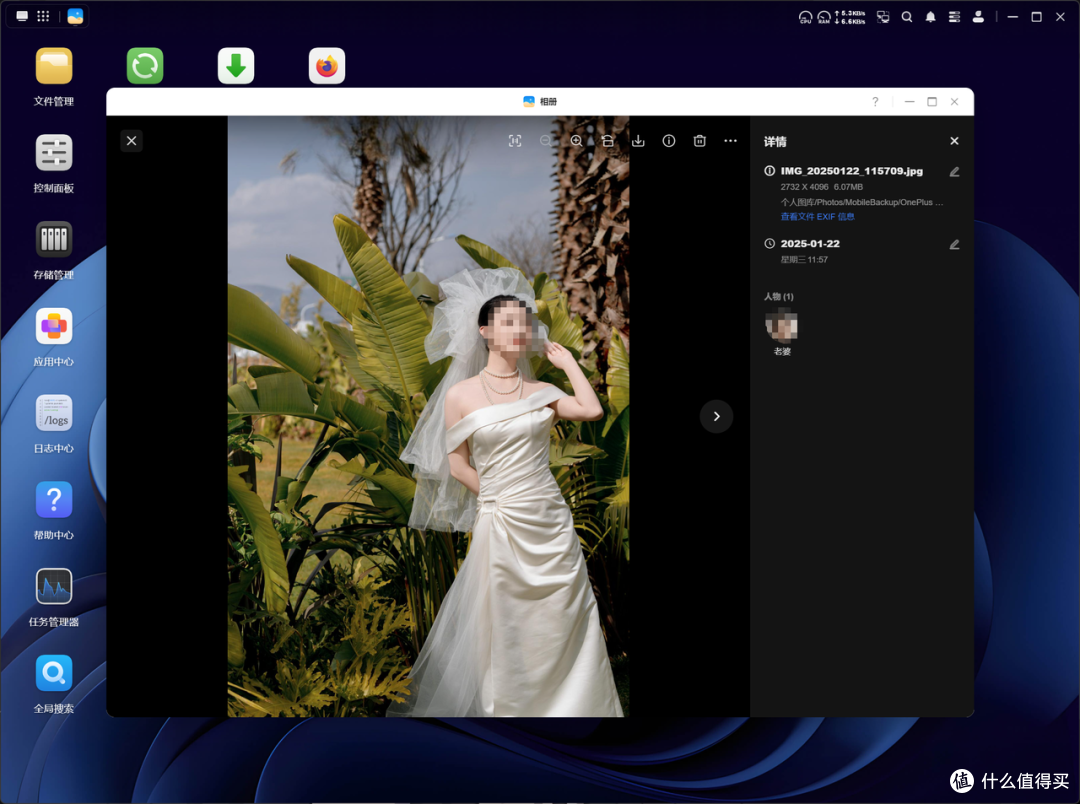The height and width of the screenshot is (804, 1080).
Task: Open the user account menu icon
Action: (x=978, y=17)
